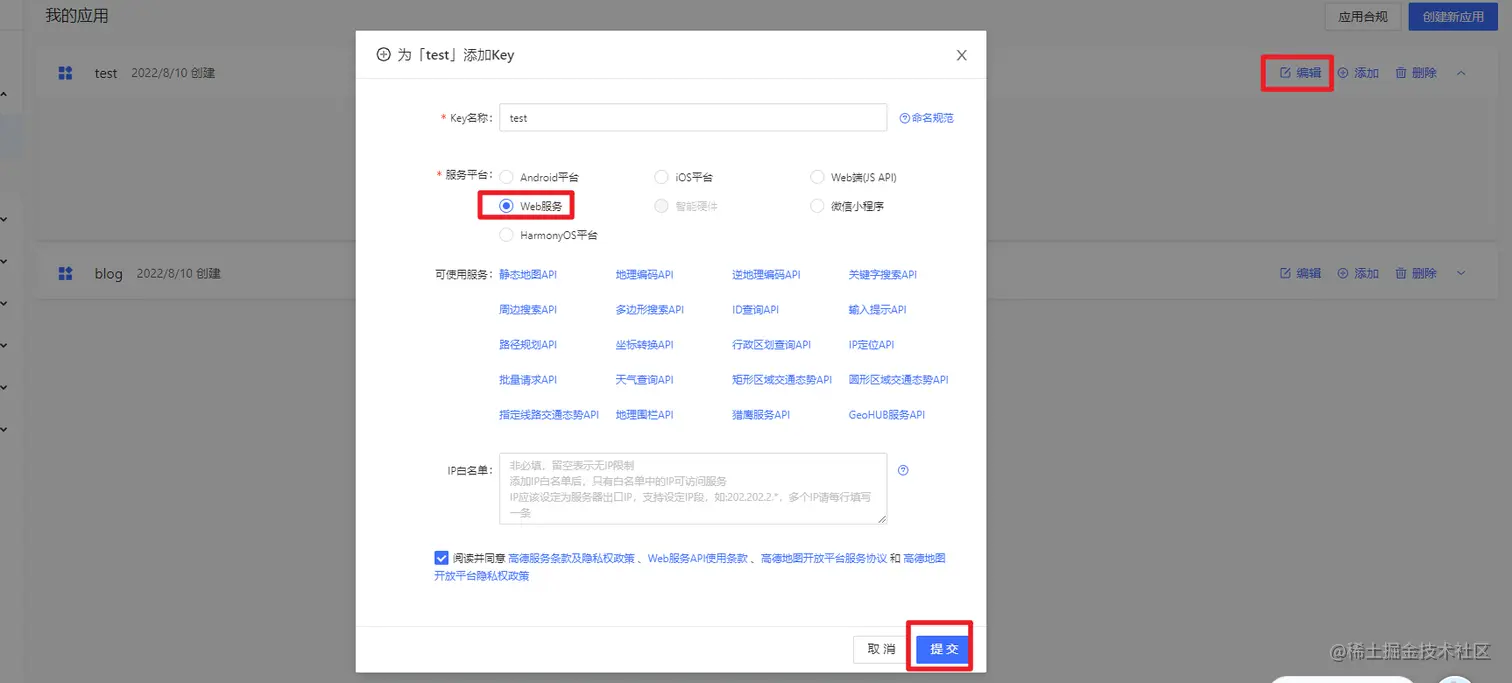Click into the IP白名单 text area
1512x683 pixels.
pos(693,488)
